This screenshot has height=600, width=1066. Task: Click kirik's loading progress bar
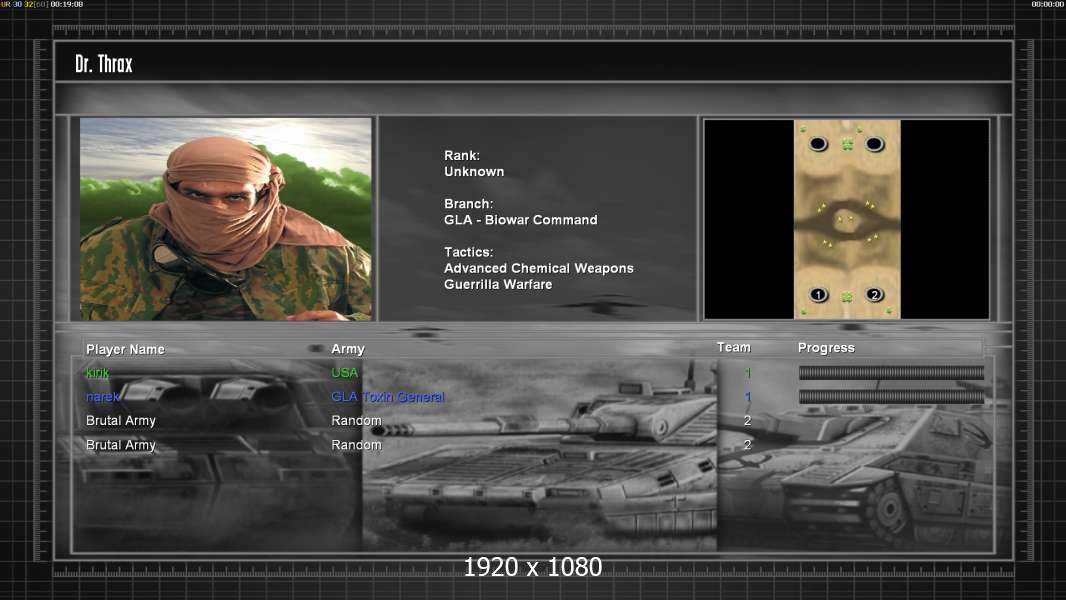click(891, 372)
